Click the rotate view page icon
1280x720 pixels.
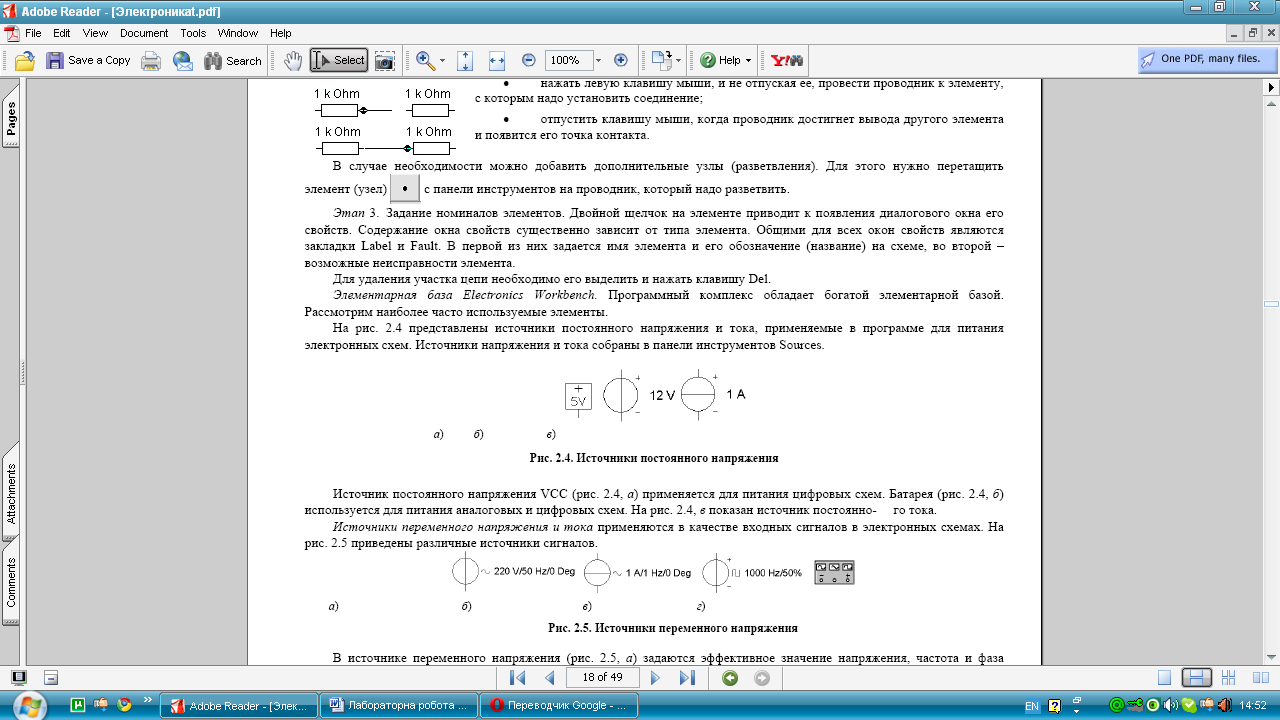[x=660, y=60]
